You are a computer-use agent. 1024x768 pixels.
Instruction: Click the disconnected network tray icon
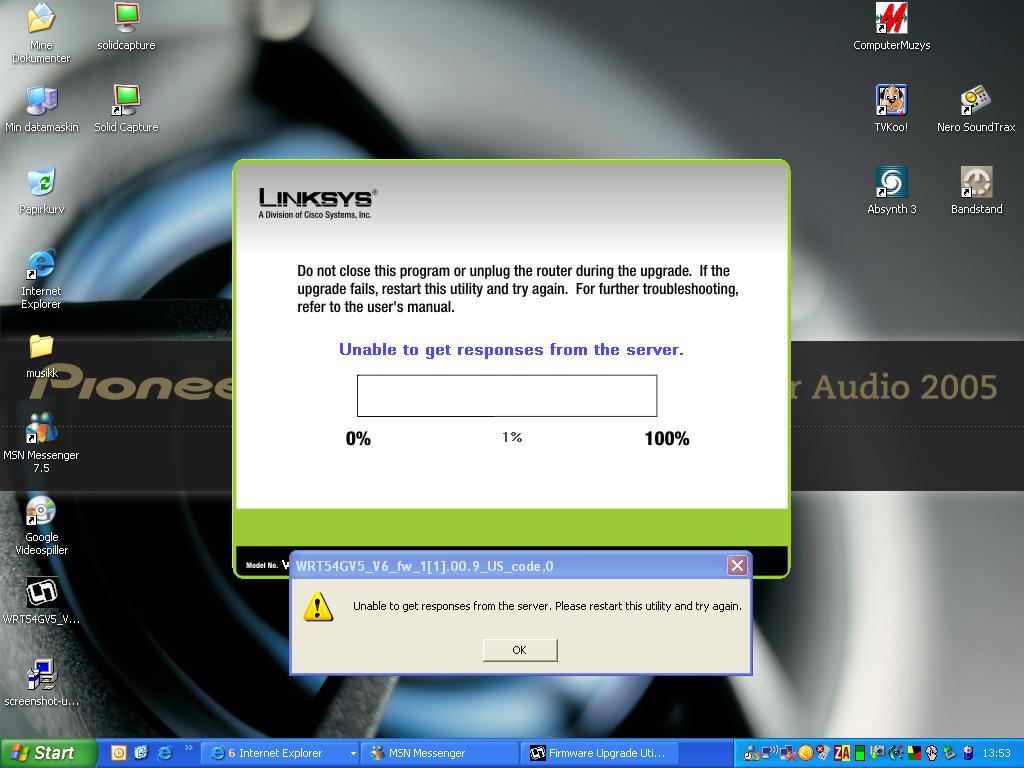788,753
